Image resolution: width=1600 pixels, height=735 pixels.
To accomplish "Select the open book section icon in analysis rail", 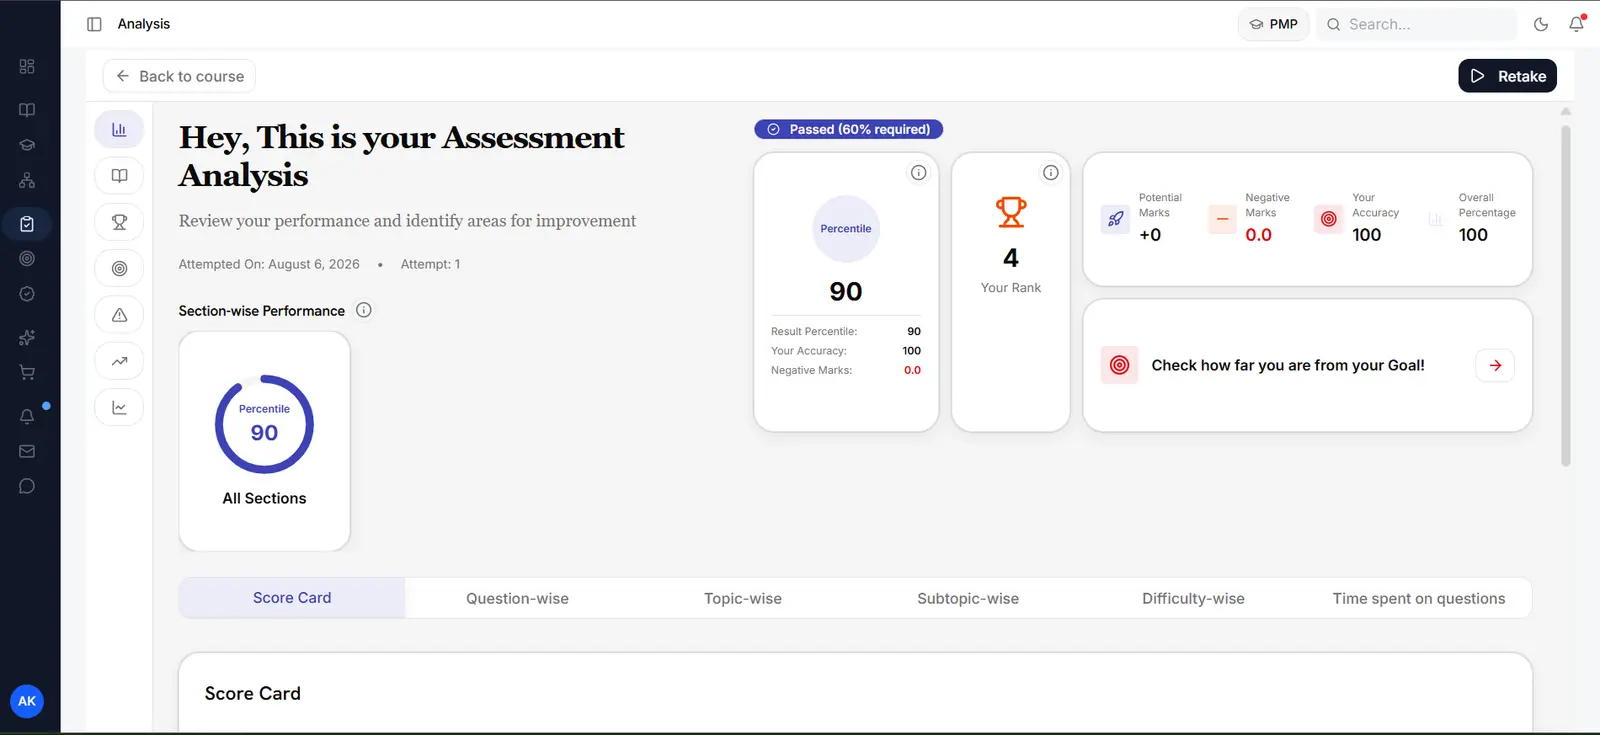I will 119,175.
